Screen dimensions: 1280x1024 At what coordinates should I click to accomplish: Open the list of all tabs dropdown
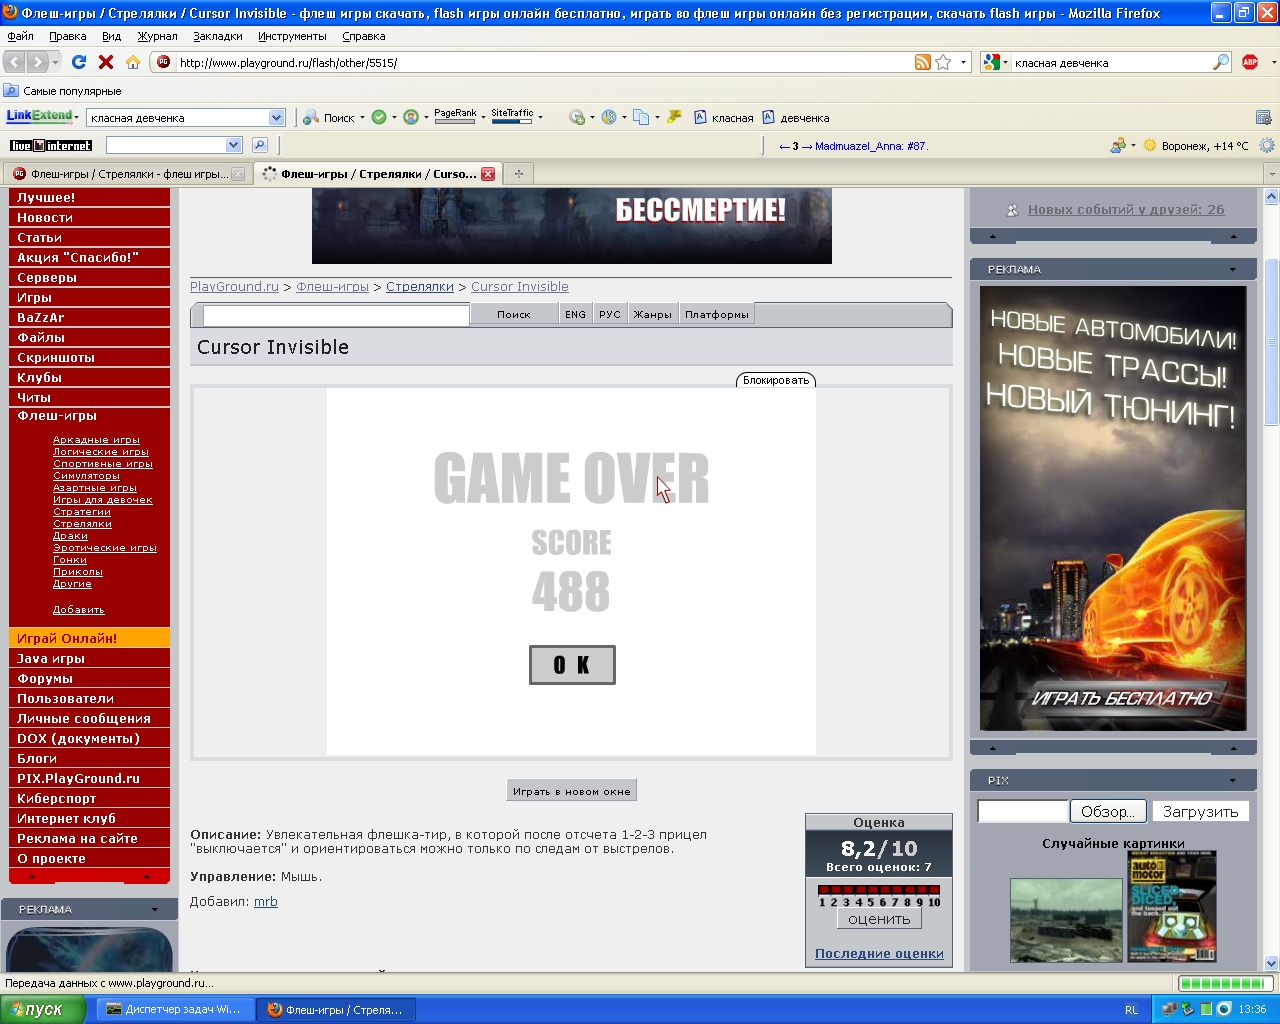coord(1272,174)
